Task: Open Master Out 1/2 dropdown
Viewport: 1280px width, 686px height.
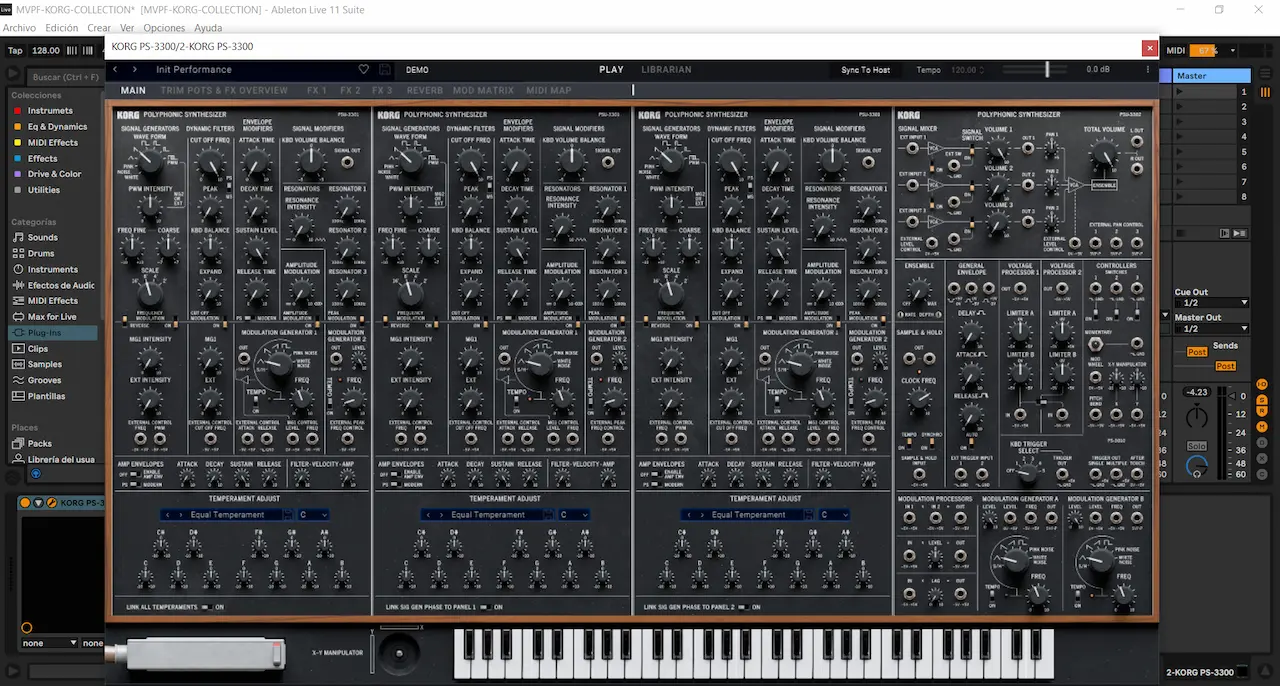Action: tap(1212, 328)
